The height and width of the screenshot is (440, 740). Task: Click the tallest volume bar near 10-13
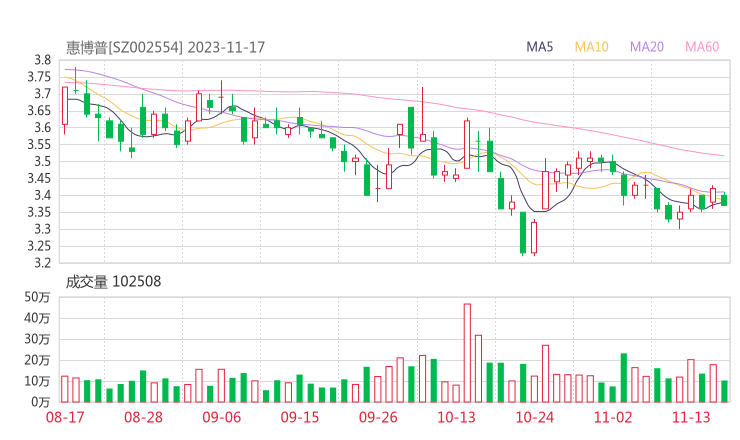(467, 353)
